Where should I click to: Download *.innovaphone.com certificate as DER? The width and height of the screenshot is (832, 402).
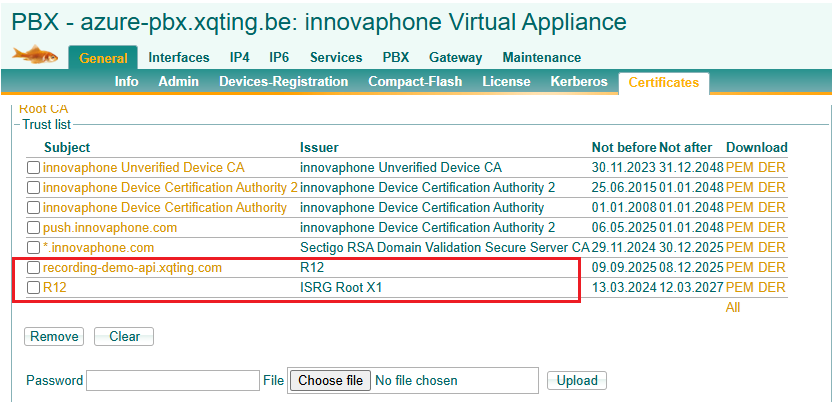tap(772, 248)
